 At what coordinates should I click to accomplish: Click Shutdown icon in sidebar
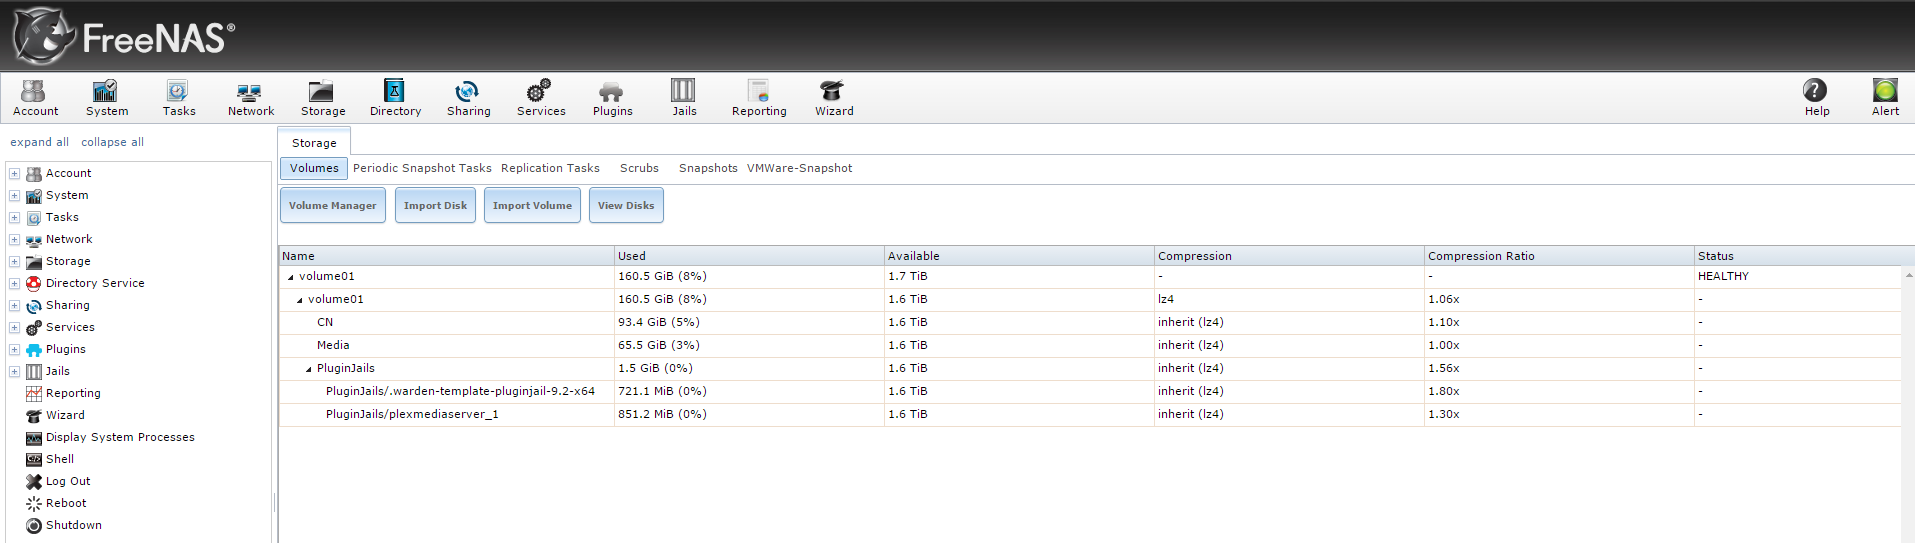(34, 525)
